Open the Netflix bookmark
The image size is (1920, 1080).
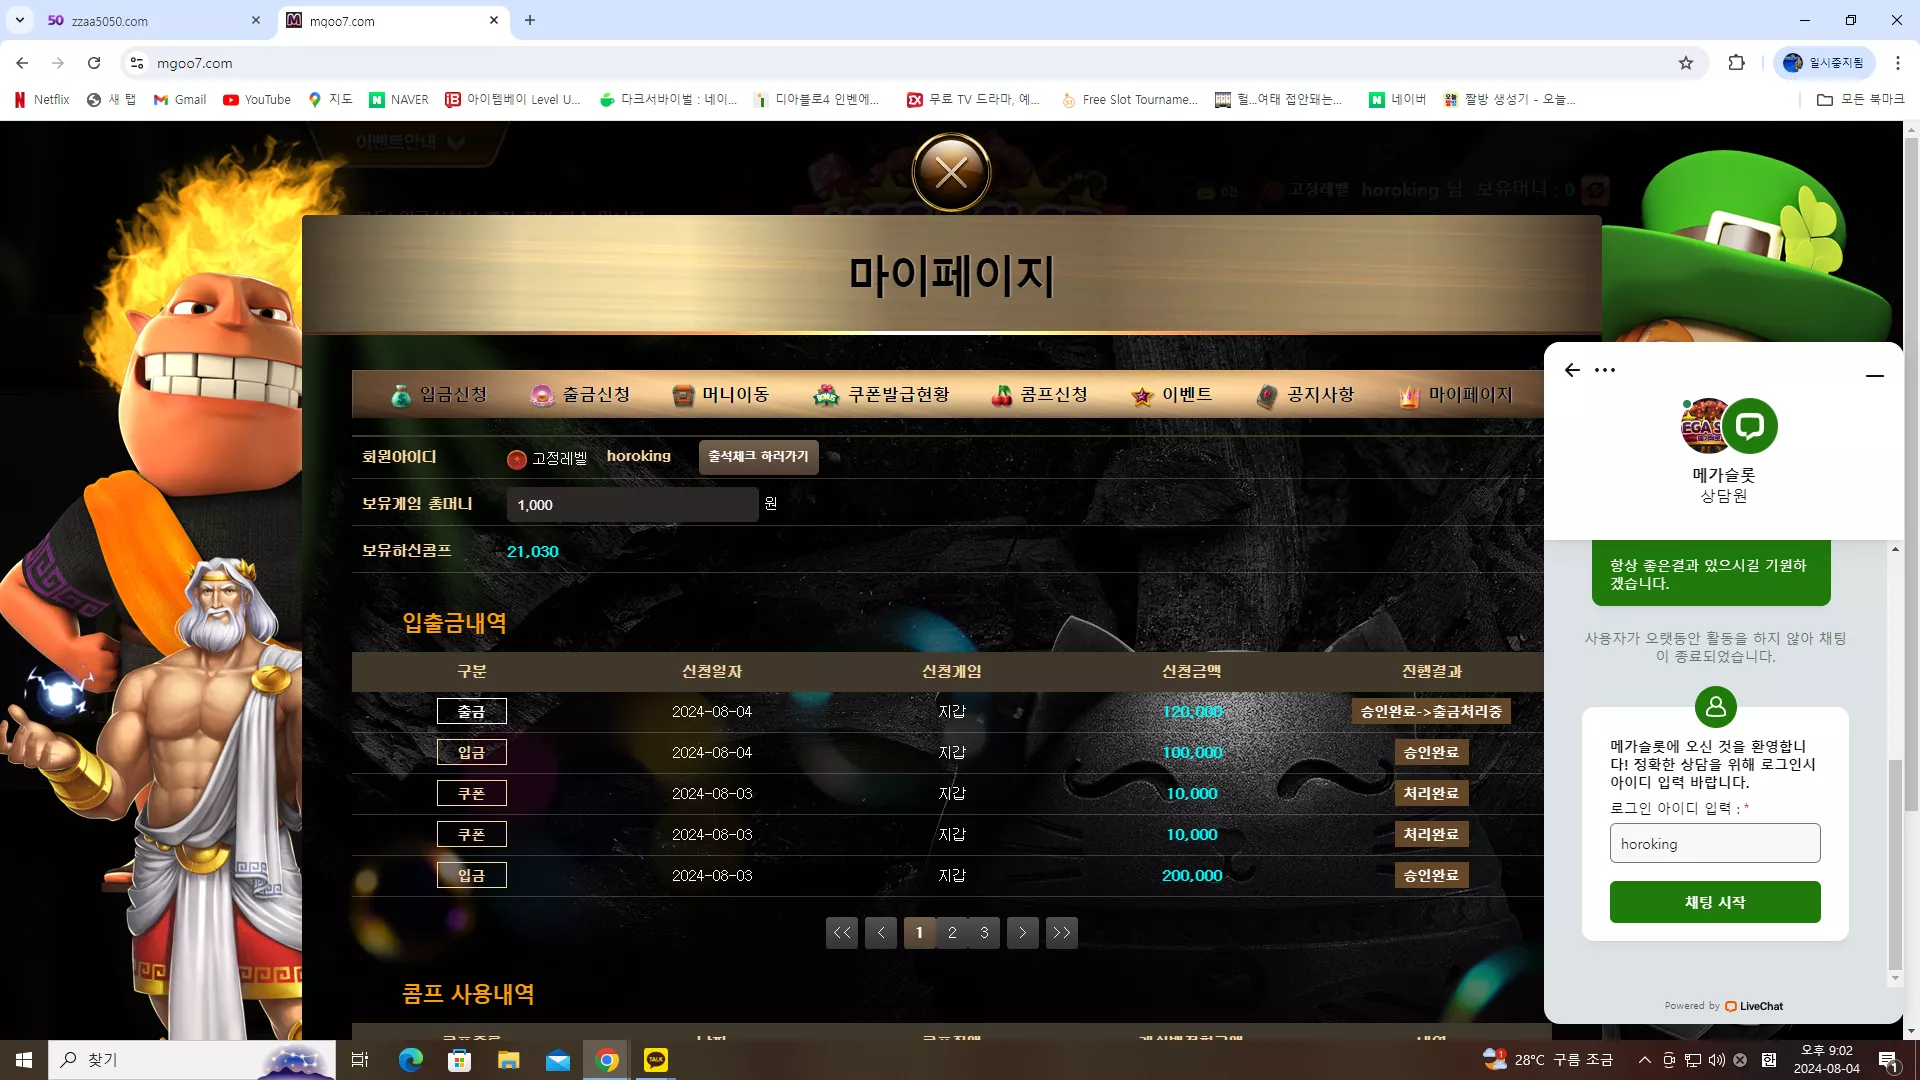coord(41,99)
